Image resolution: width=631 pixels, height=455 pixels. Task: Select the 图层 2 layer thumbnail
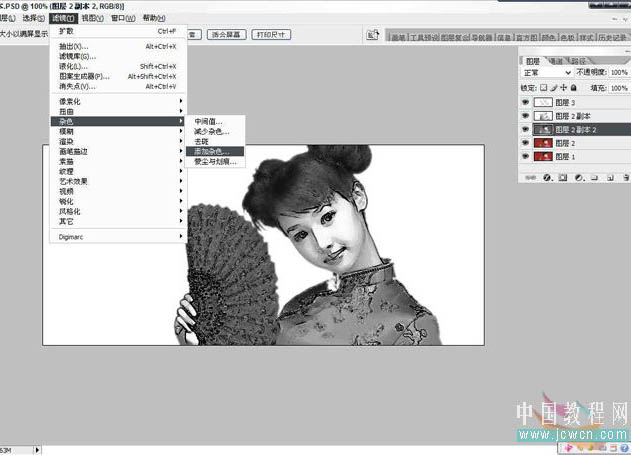pos(544,143)
